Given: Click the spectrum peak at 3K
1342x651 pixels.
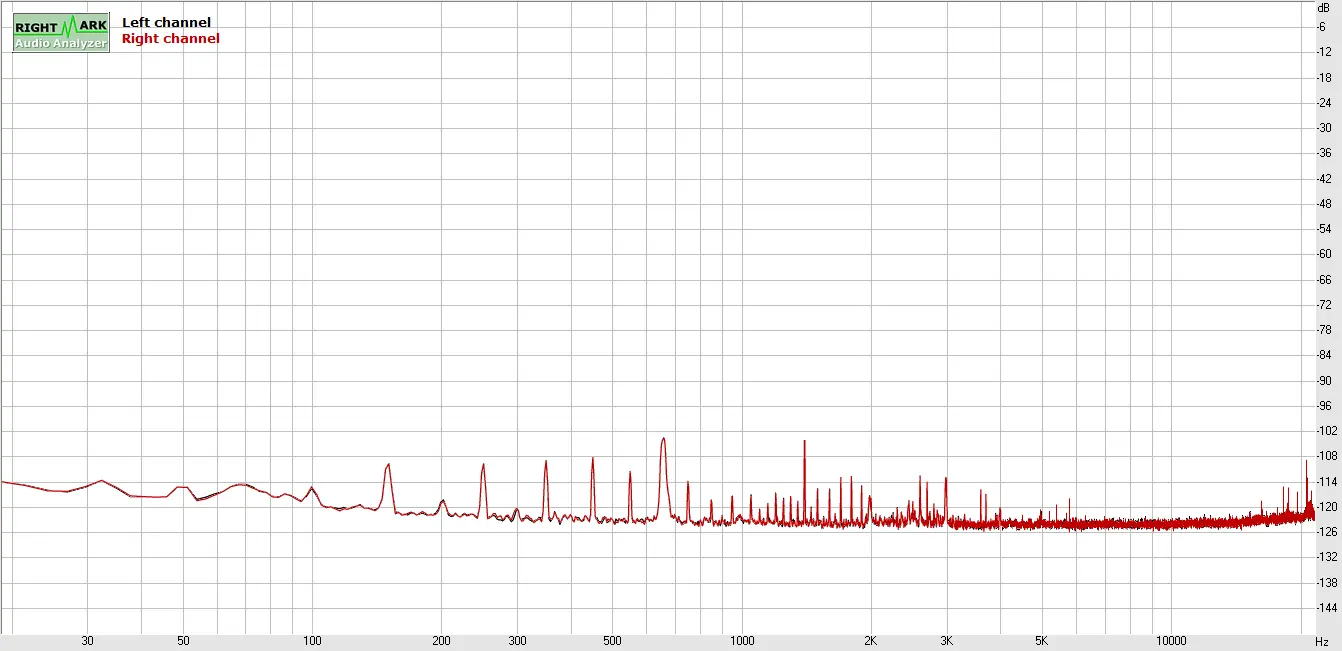Looking at the screenshot, I should pyautogui.click(x=946, y=481).
